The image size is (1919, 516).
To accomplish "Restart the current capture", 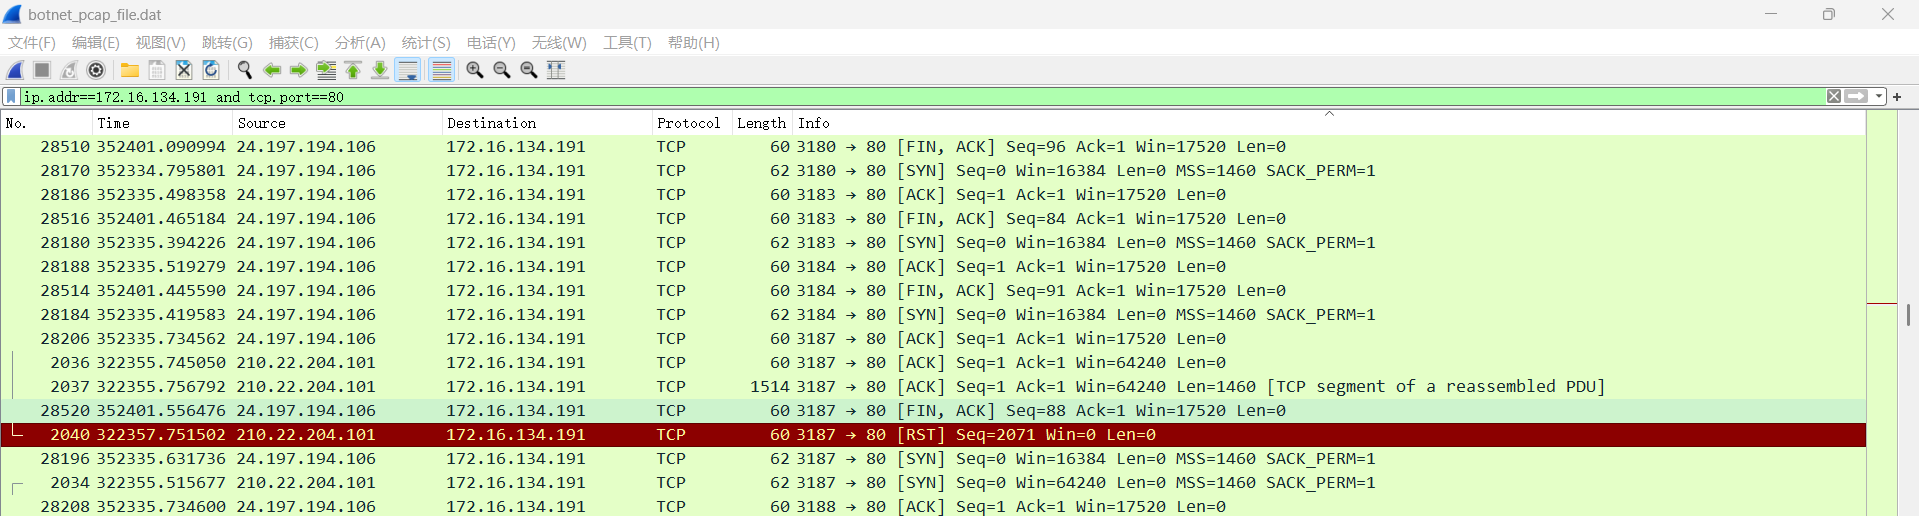I will (x=69, y=70).
